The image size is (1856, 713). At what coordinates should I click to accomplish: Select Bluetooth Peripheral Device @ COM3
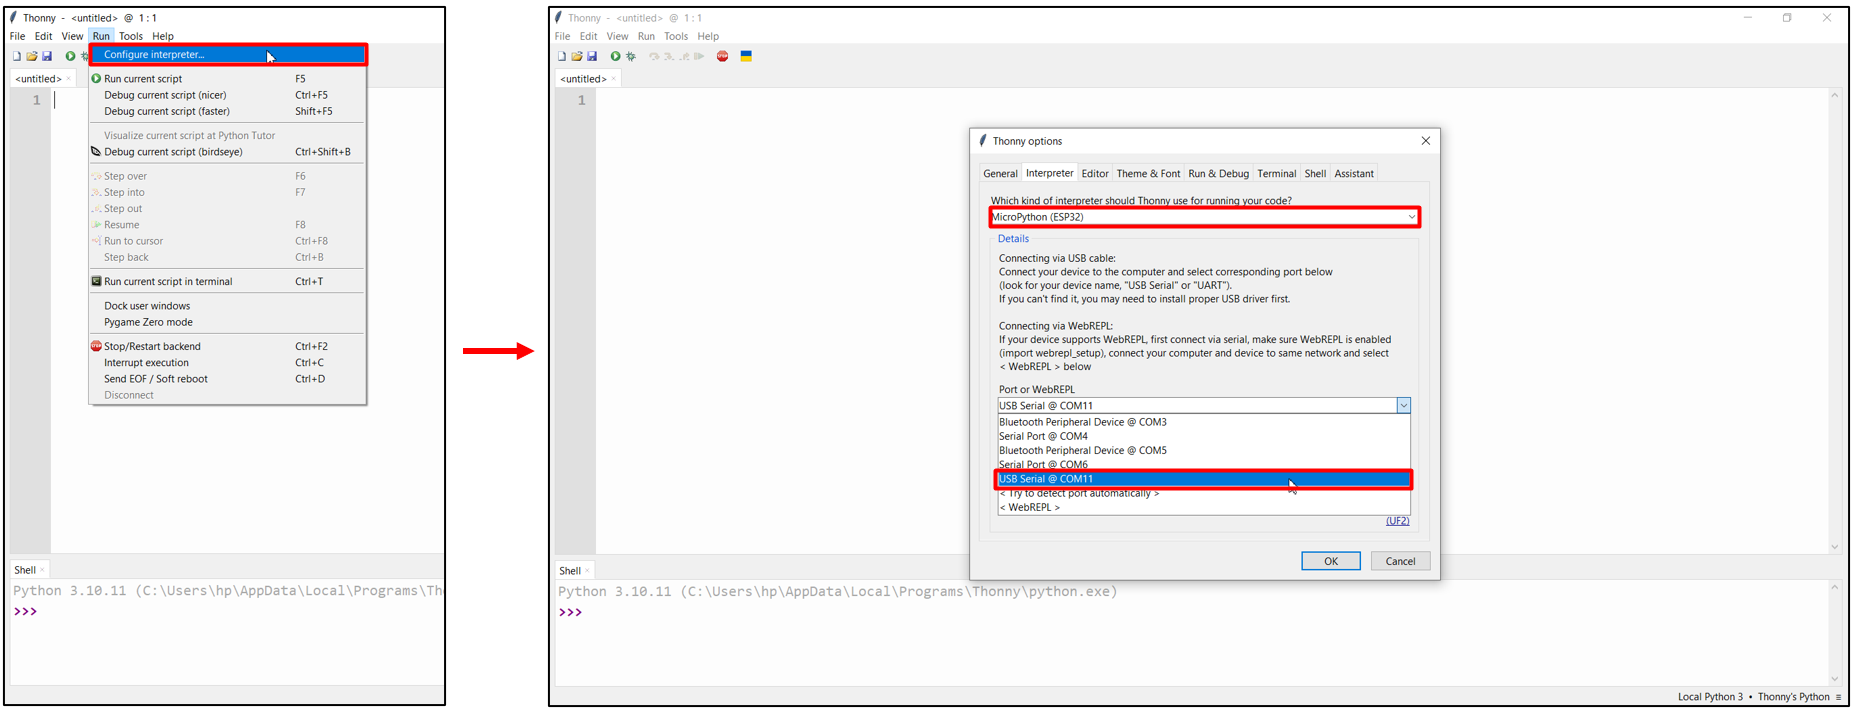pos(1204,422)
